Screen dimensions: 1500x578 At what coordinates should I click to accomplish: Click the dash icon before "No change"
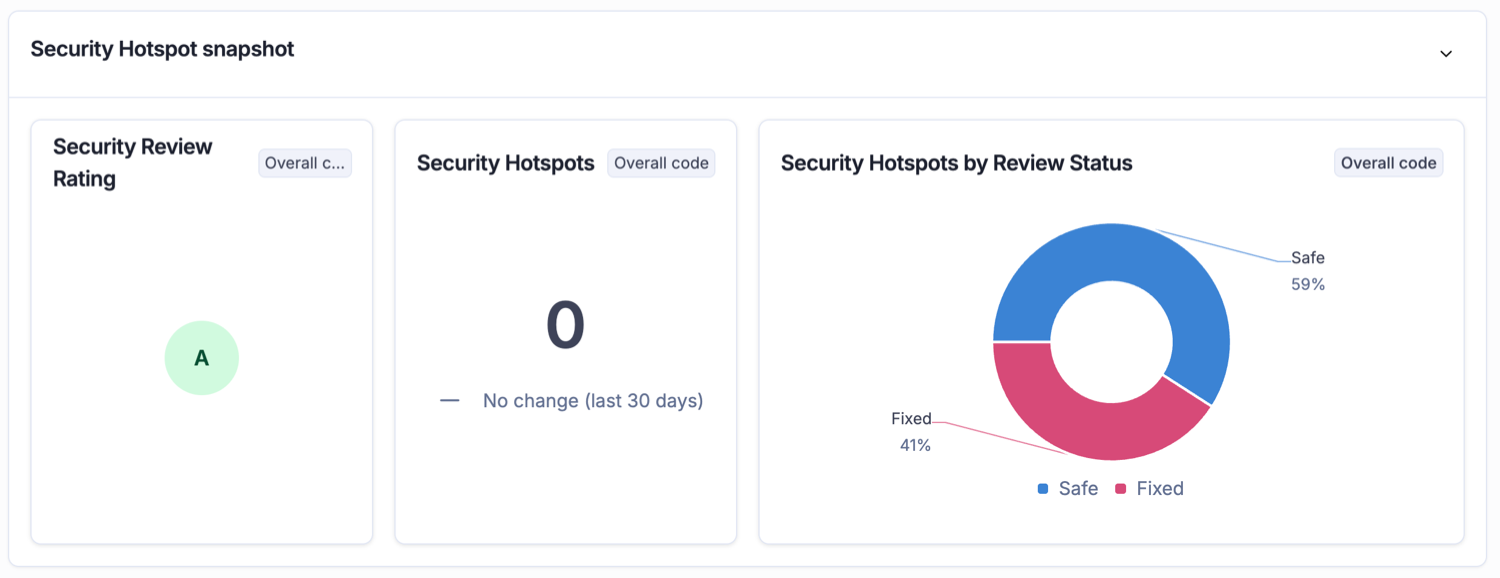(x=447, y=400)
